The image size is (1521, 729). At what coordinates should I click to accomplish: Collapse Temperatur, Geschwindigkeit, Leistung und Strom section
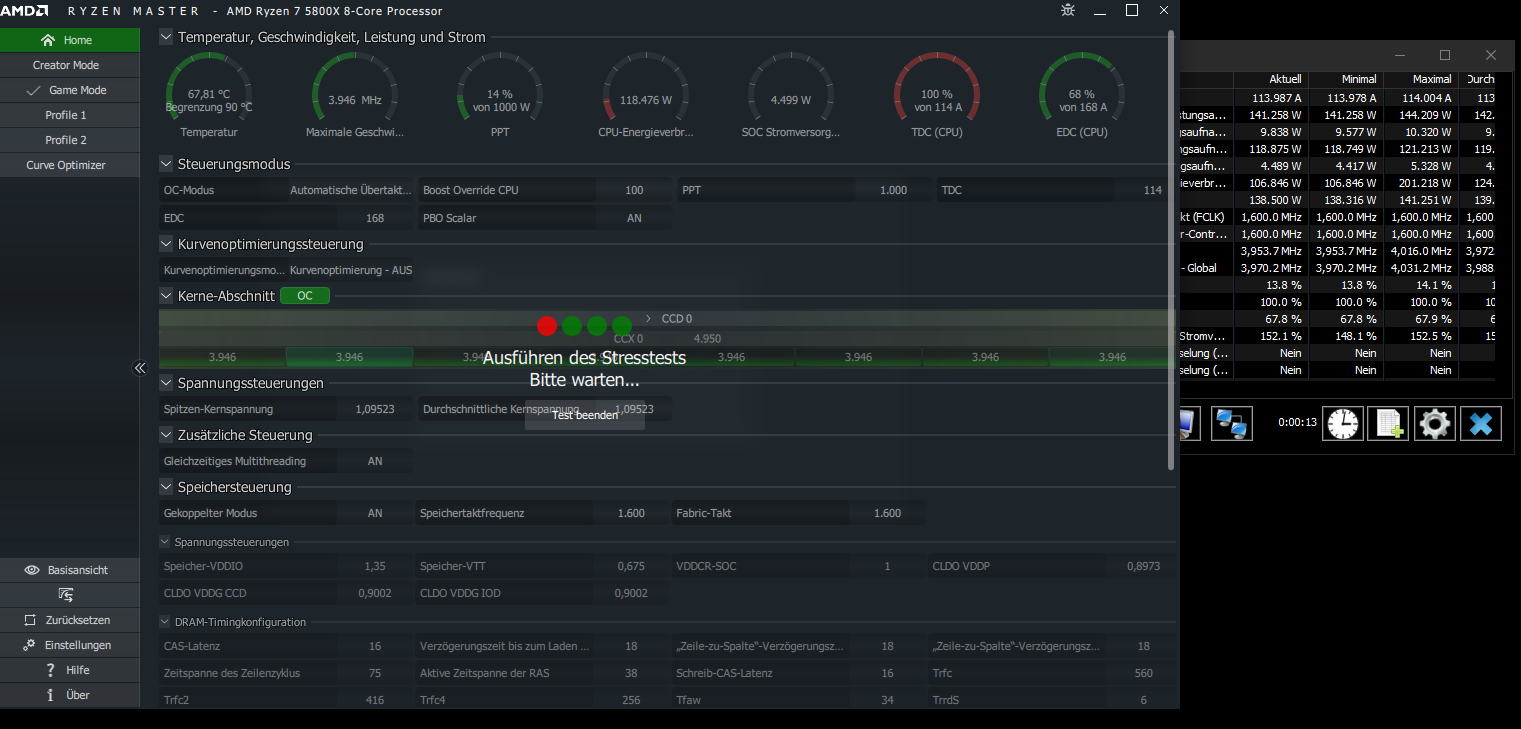(x=166, y=37)
